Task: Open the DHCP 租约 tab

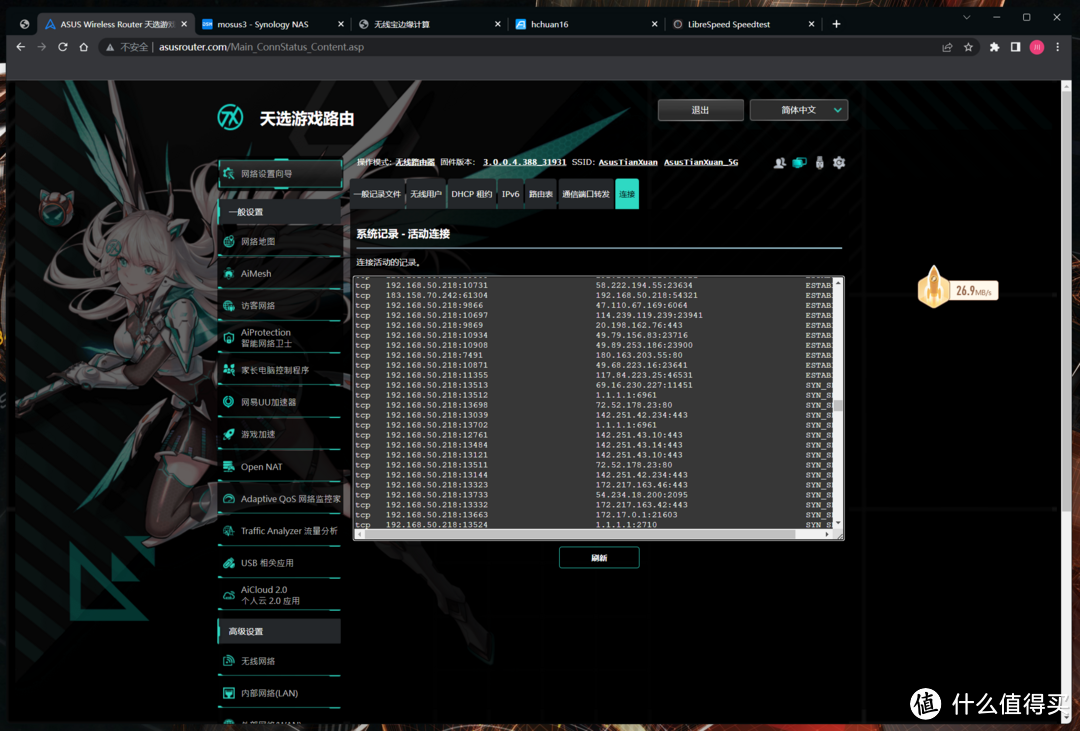Action: [x=472, y=194]
